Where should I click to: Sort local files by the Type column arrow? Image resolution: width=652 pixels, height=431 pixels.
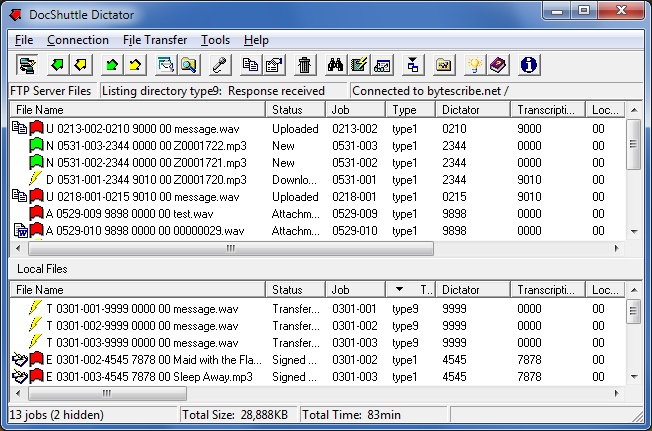pyautogui.click(x=399, y=289)
